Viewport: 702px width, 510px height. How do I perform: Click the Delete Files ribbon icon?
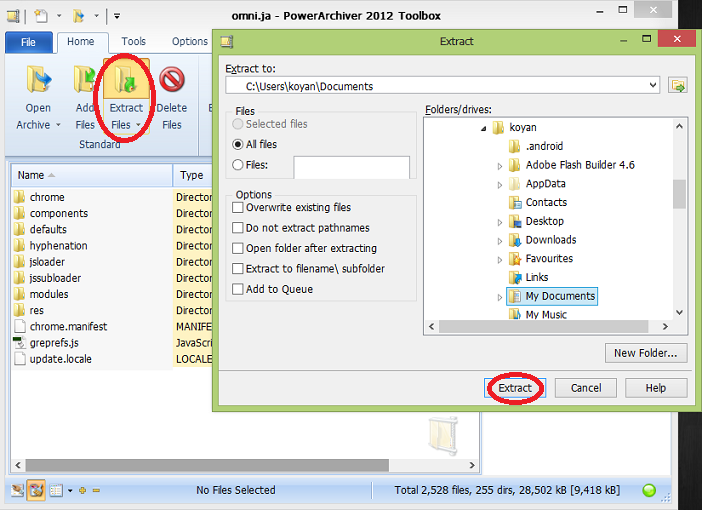[172, 80]
